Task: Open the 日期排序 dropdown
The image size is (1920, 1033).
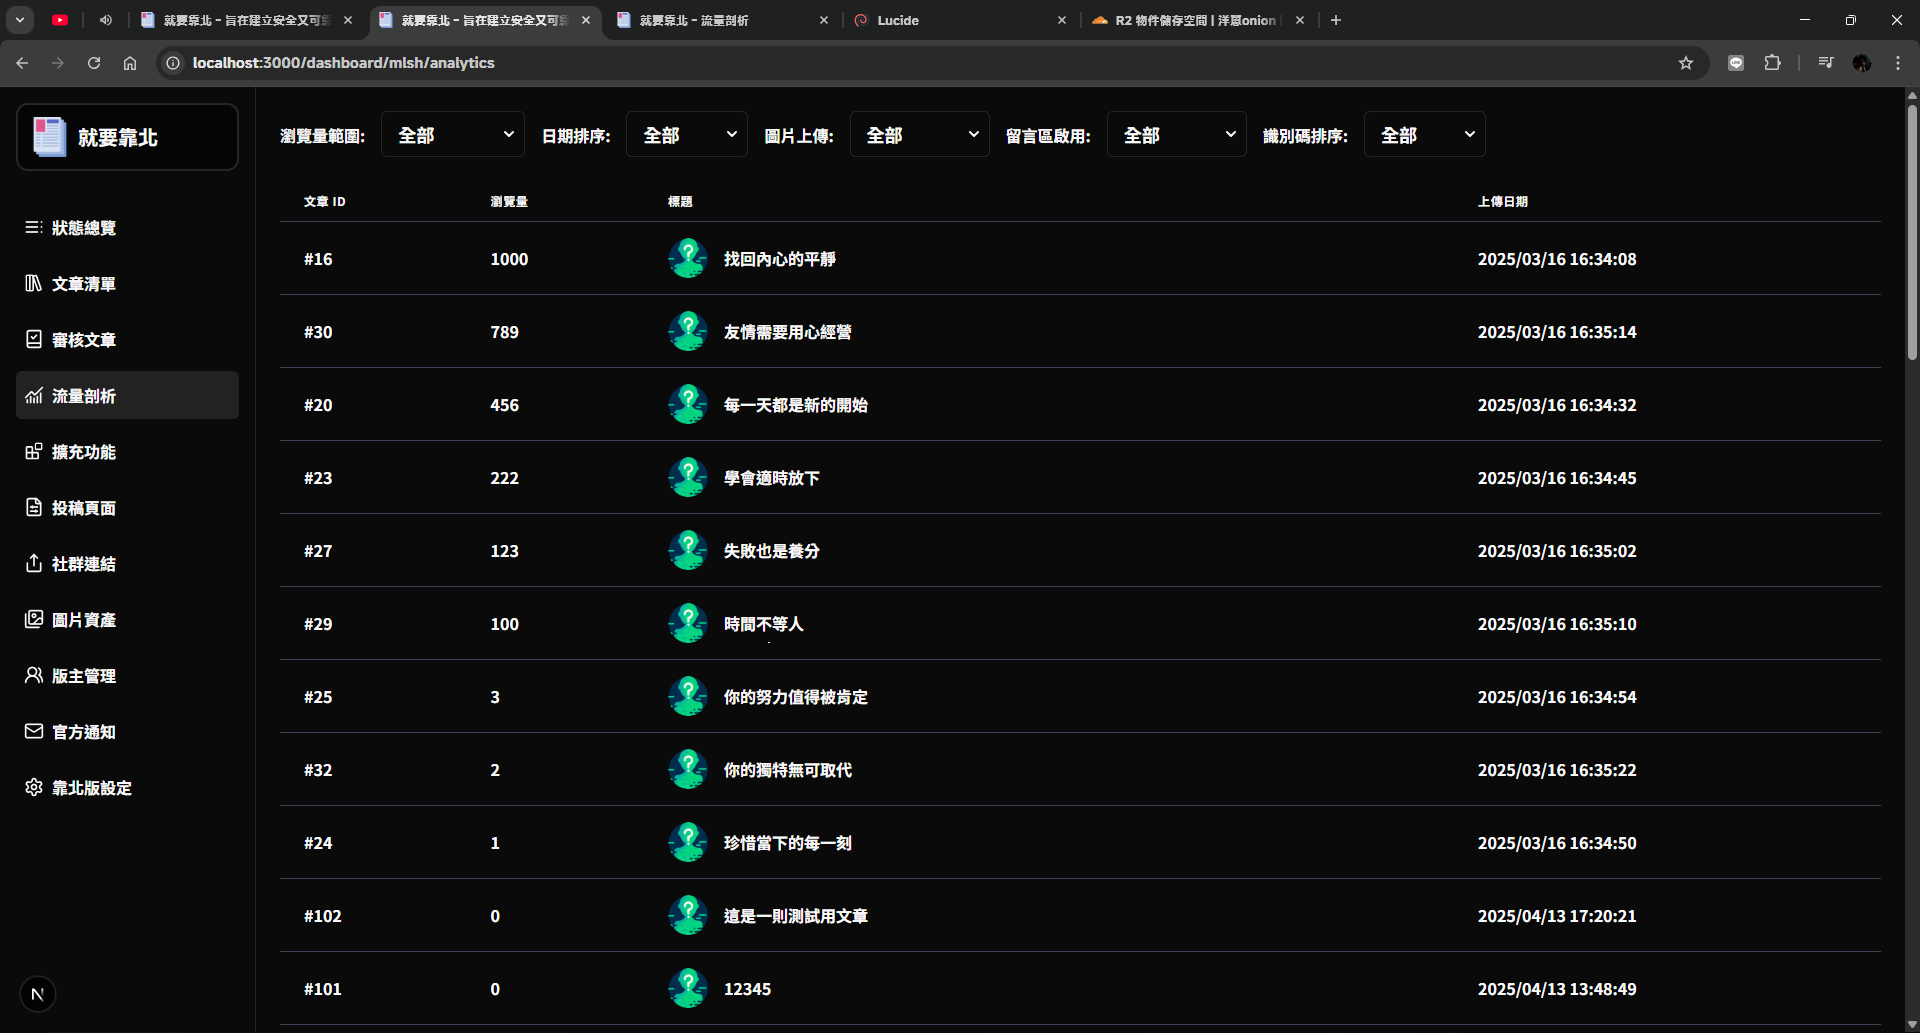Action: point(687,135)
